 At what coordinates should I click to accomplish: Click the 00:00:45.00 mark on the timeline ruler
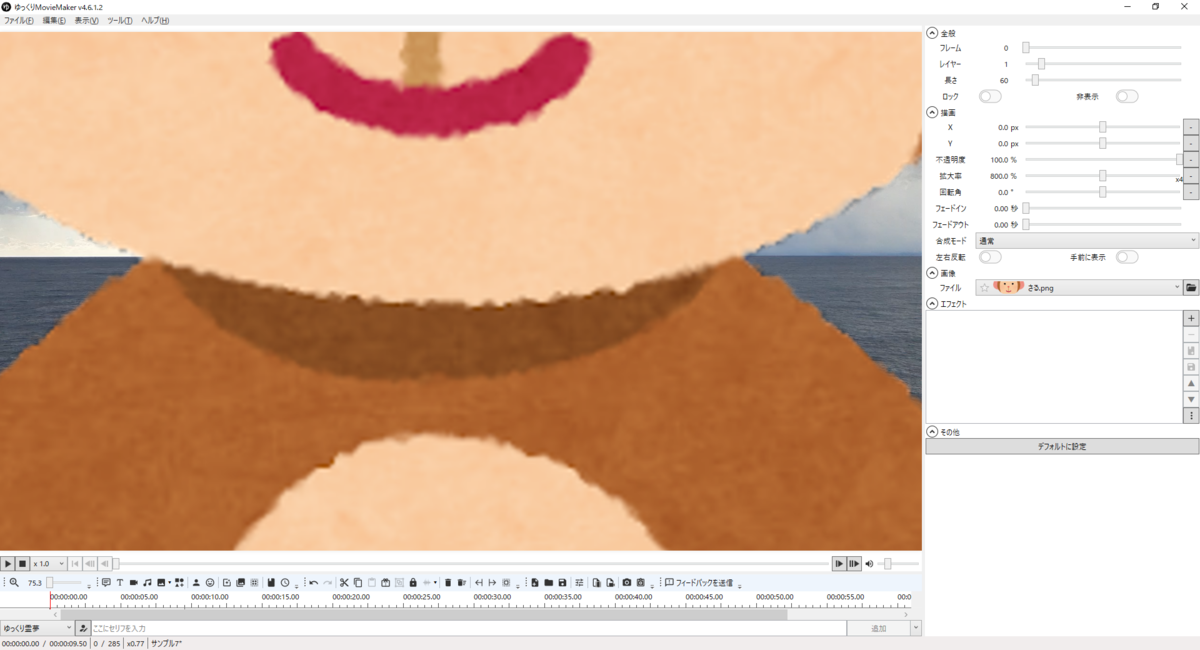705,597
